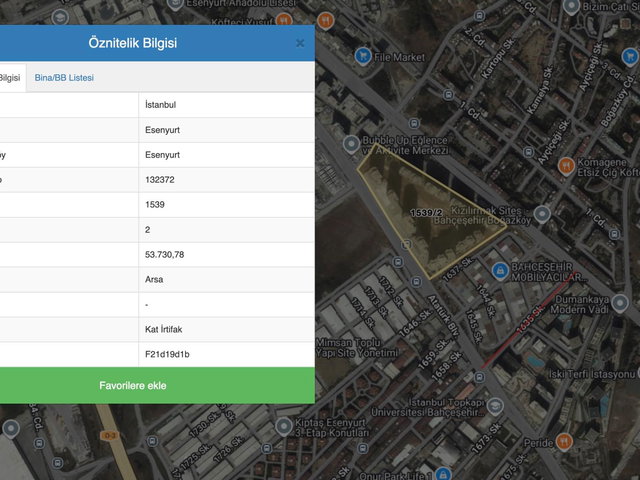Click the Peride restaurant pin
The width and height of the screenshot is (640, 480).
click(x=564, y=441)
